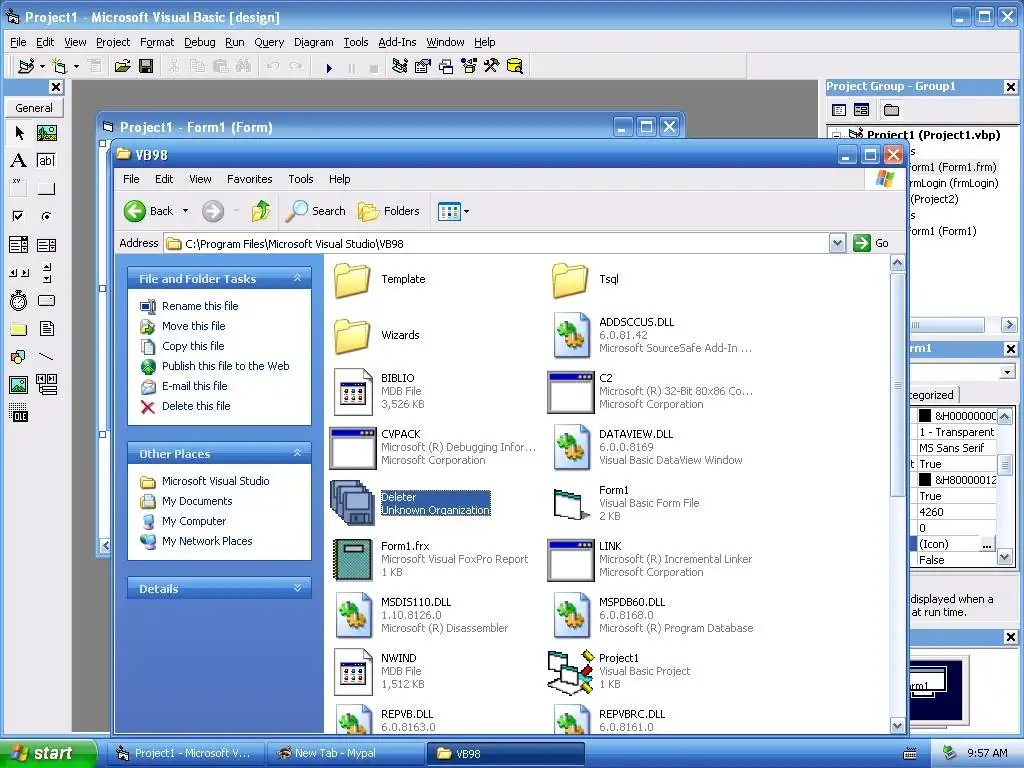Open Add Project dropdown arrow in VB toolbar
The image size is (1024, 768).
point(42,66)
